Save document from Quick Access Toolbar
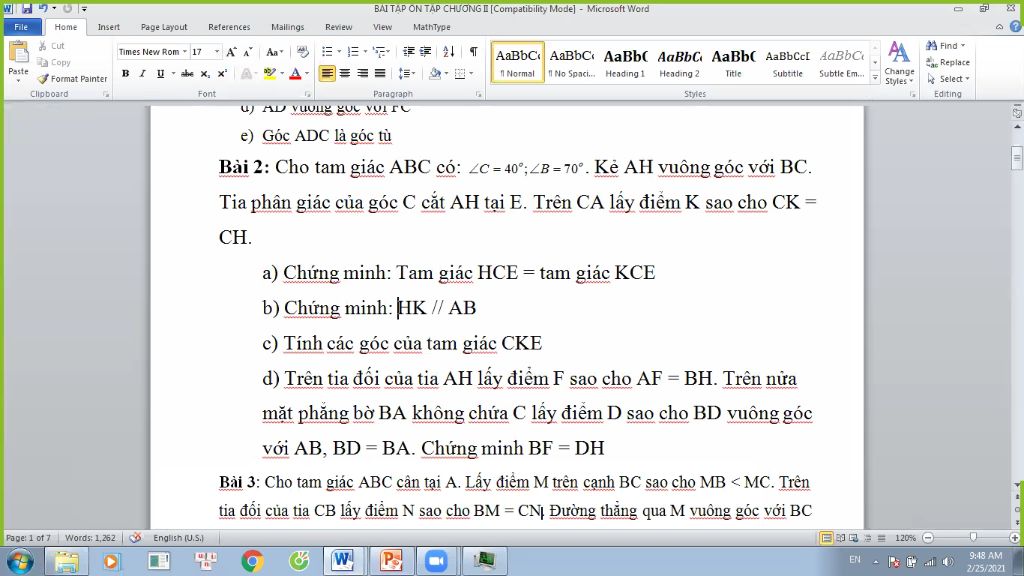 [27, 8]
